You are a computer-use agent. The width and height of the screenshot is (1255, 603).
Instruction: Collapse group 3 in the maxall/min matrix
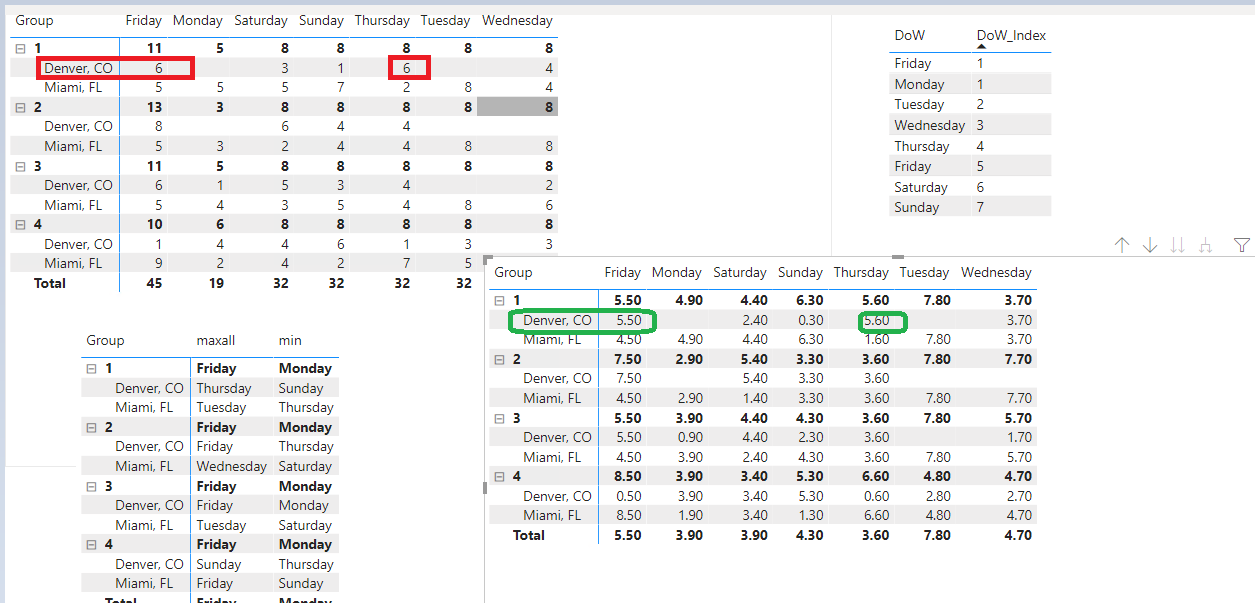point(91,486)
